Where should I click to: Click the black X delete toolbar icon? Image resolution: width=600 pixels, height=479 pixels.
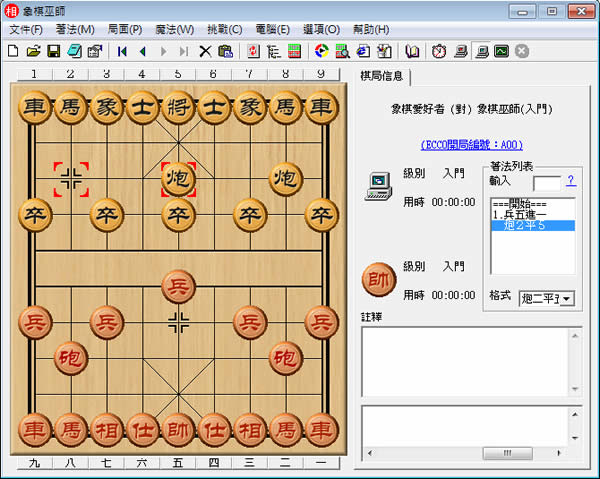[205, 50]
